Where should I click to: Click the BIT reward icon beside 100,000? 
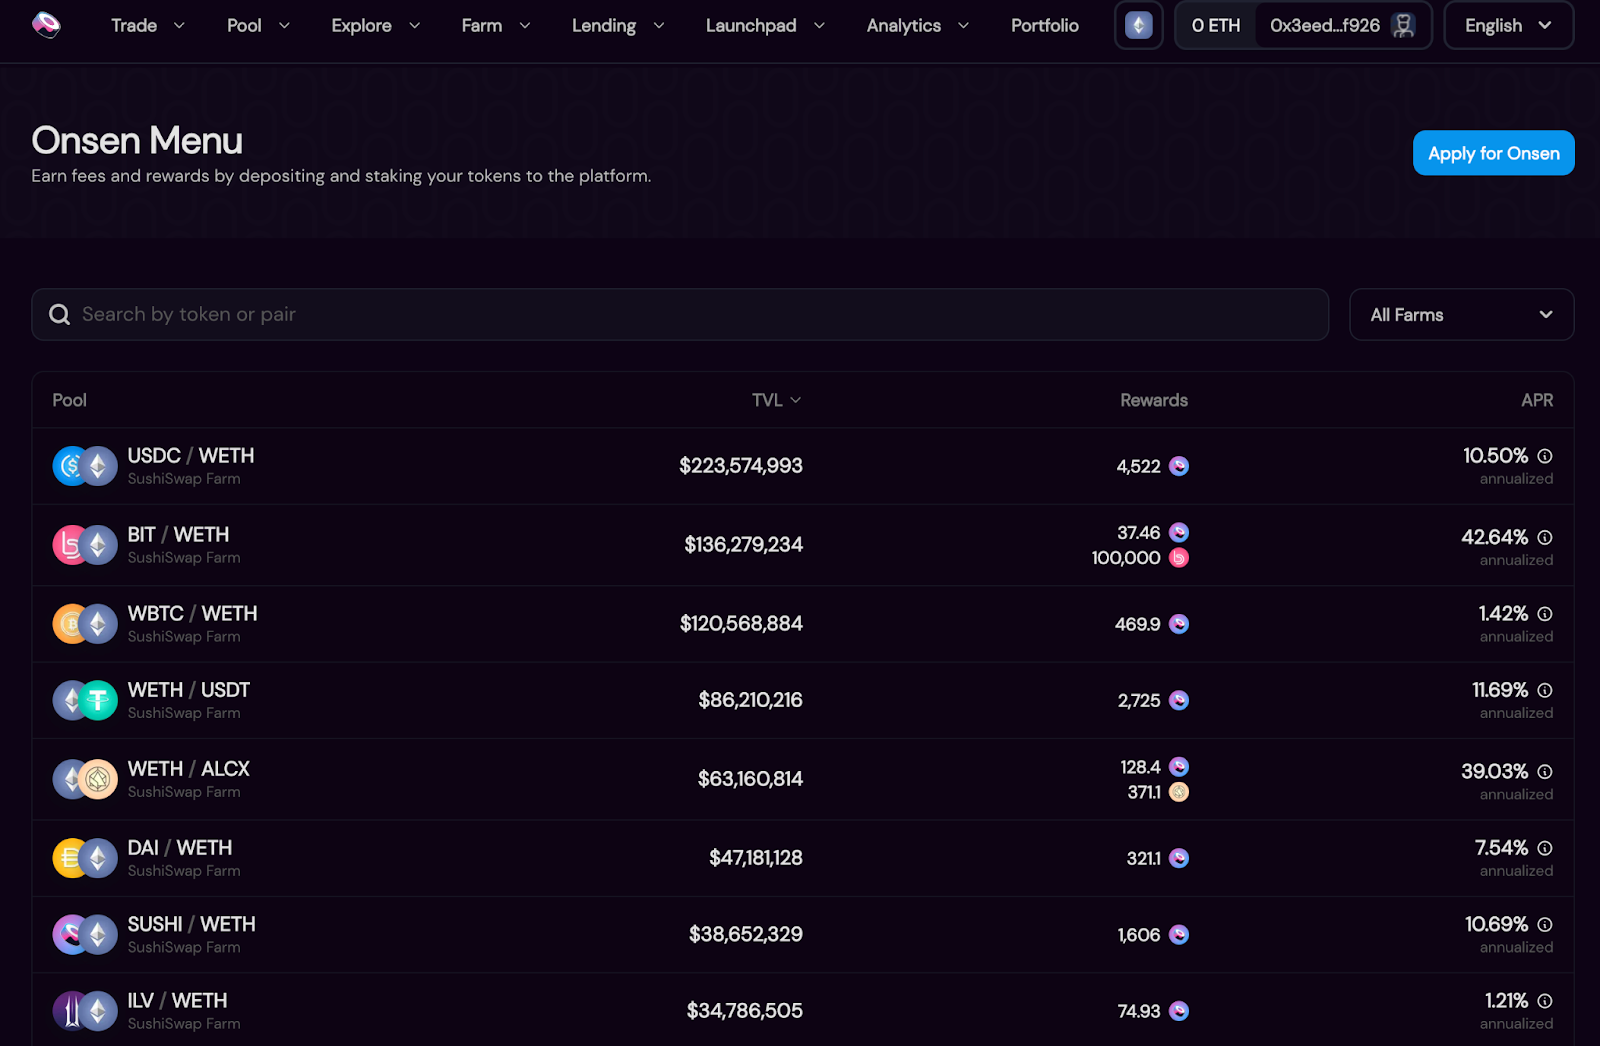pos(1179,558)
